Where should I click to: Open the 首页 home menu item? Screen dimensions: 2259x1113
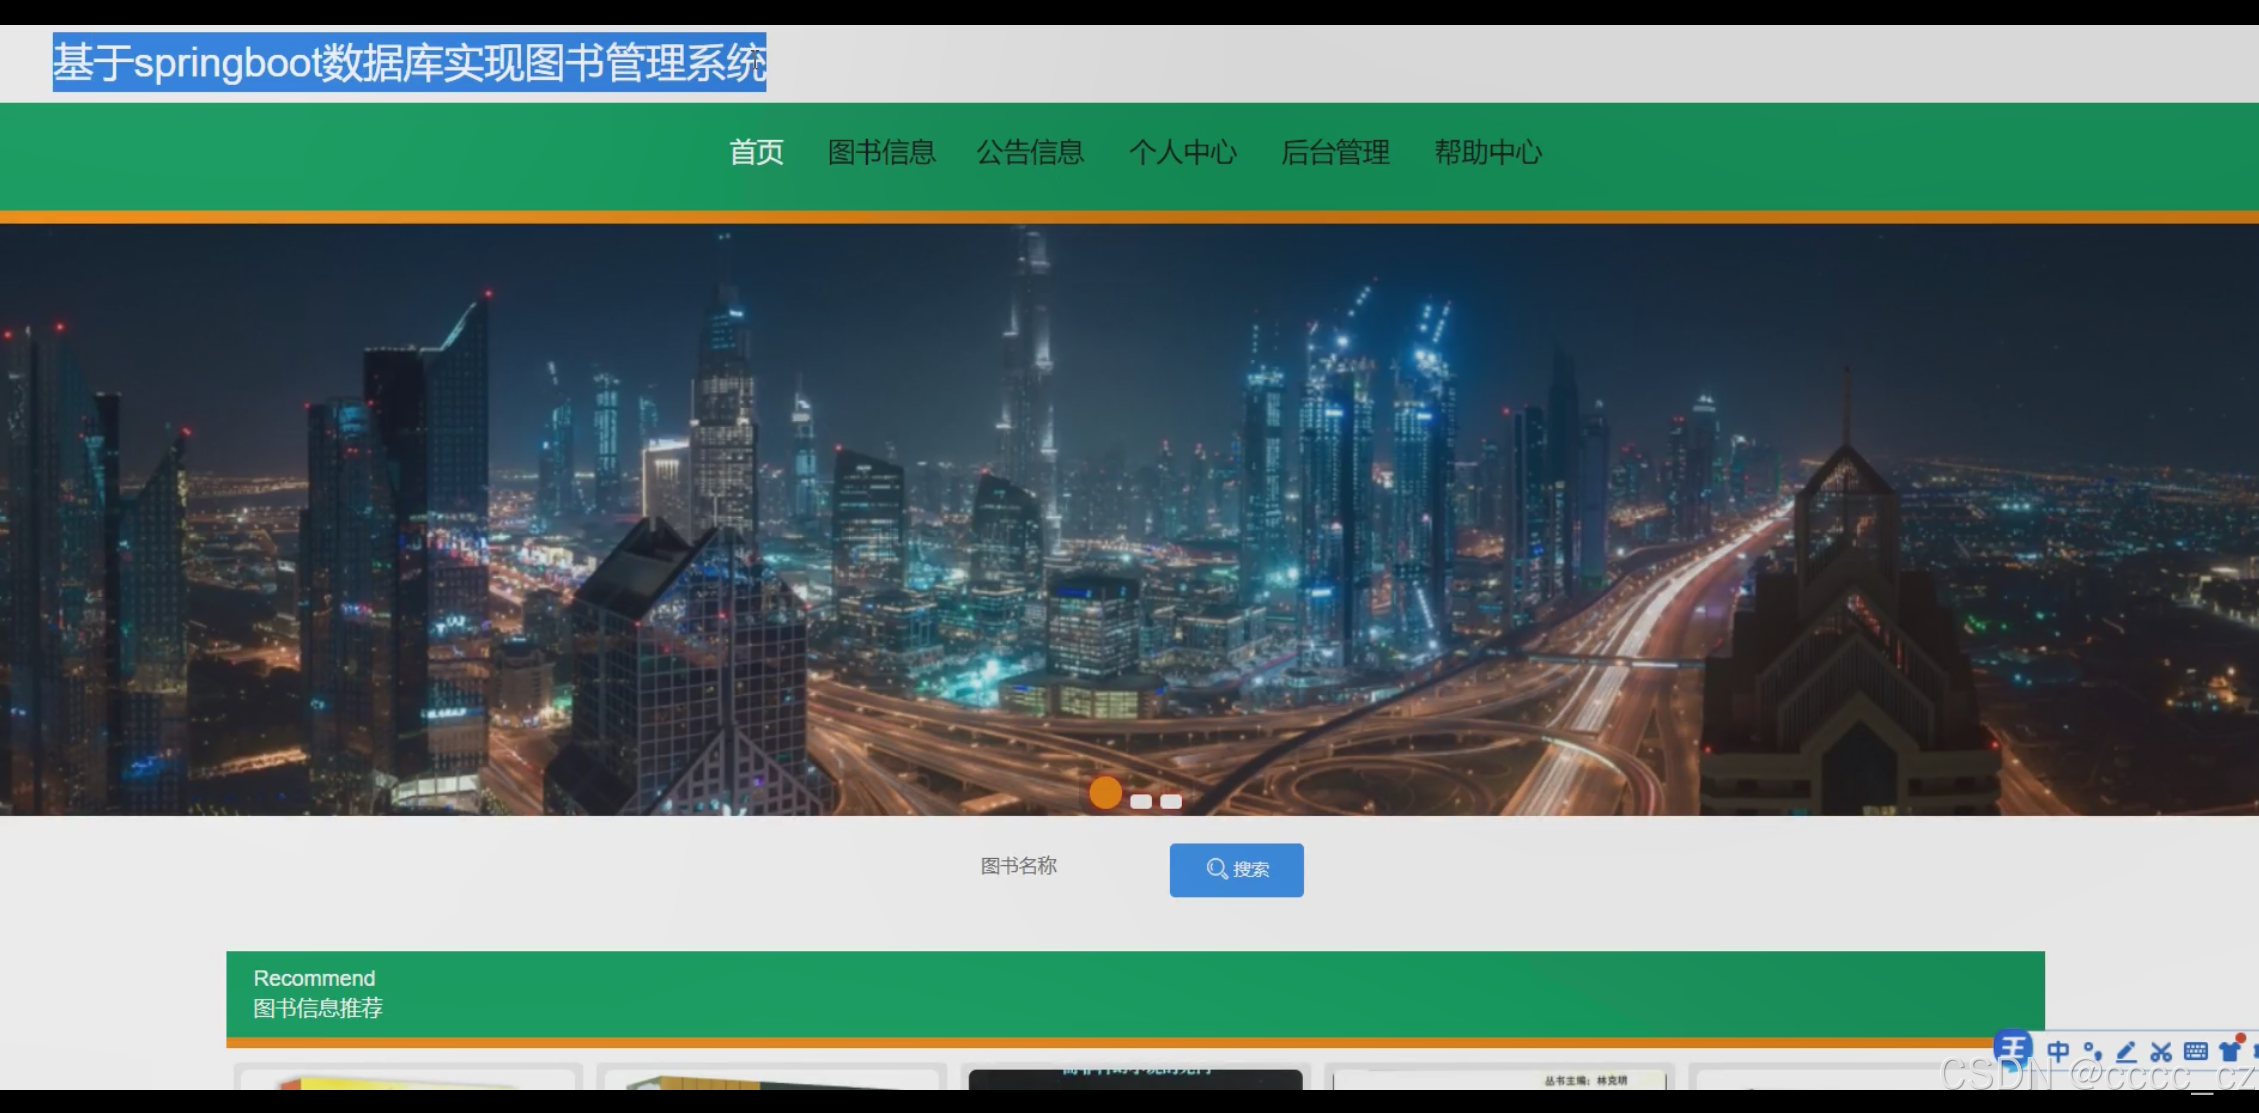(x=756, y=152)
